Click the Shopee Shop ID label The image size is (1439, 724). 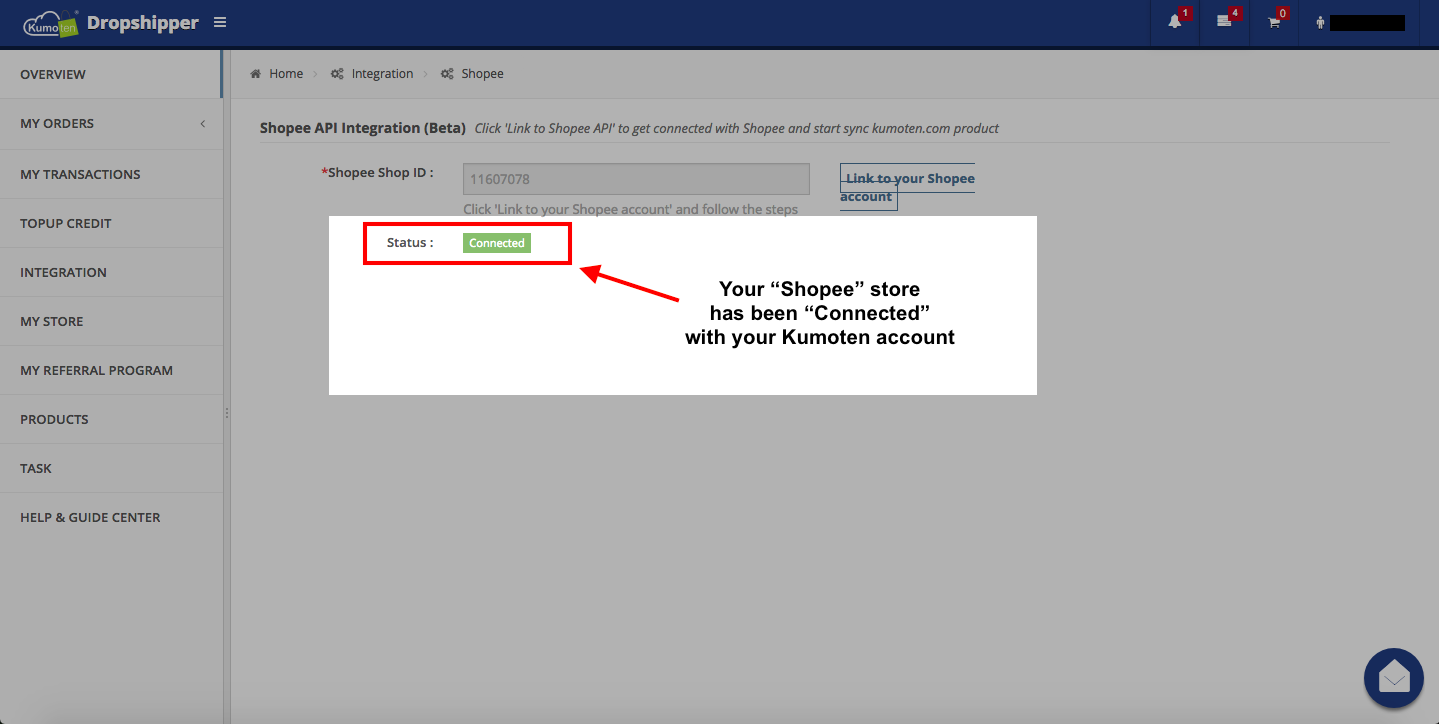377,173
